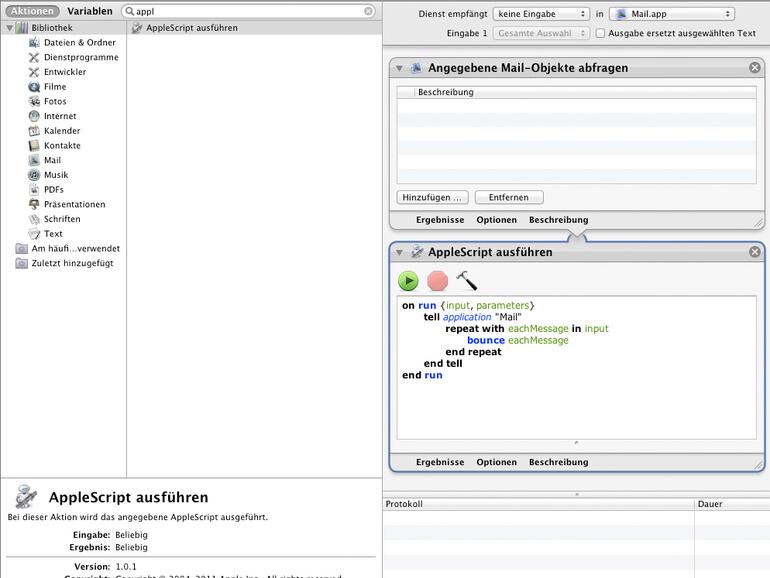Select the Internet library category
The image size is (770, 578).
[59, 116]
